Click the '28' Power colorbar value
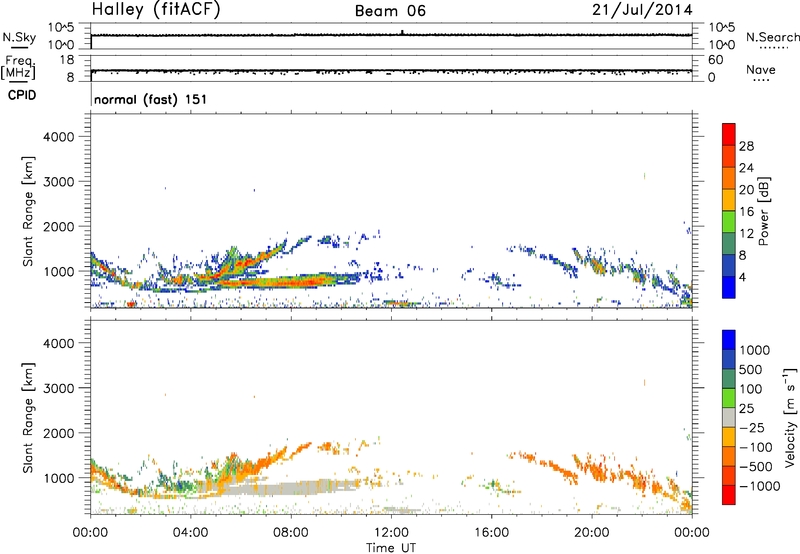 point(746,146)
